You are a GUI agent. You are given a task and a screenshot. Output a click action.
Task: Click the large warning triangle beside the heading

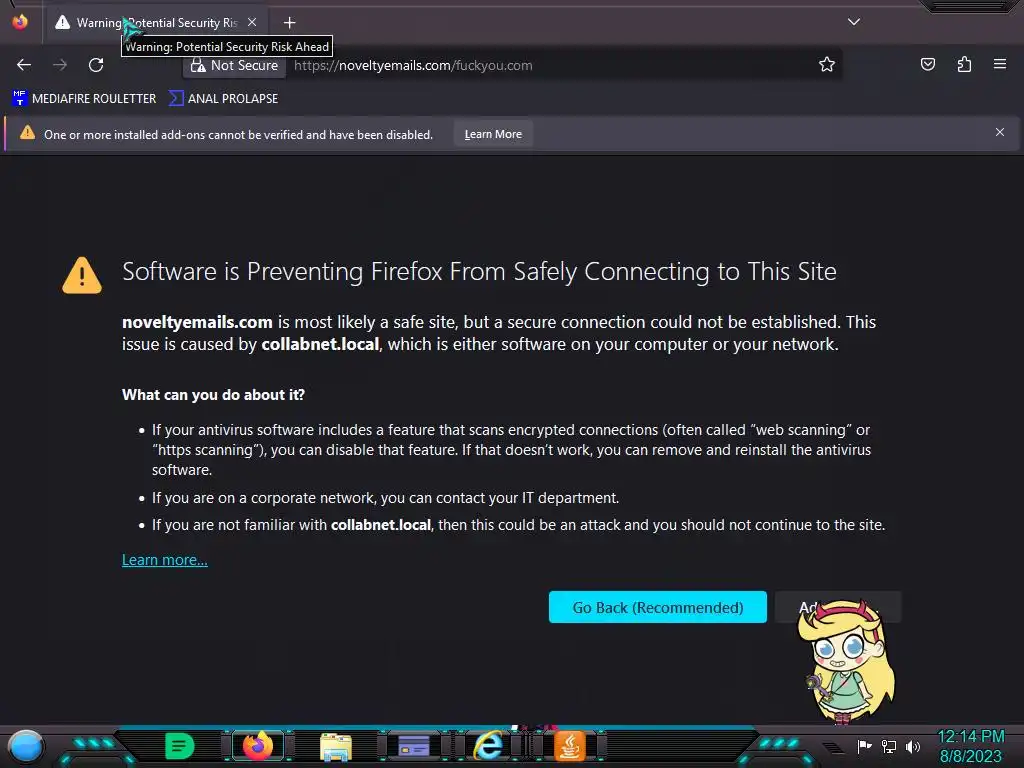(x=82, y=275)
